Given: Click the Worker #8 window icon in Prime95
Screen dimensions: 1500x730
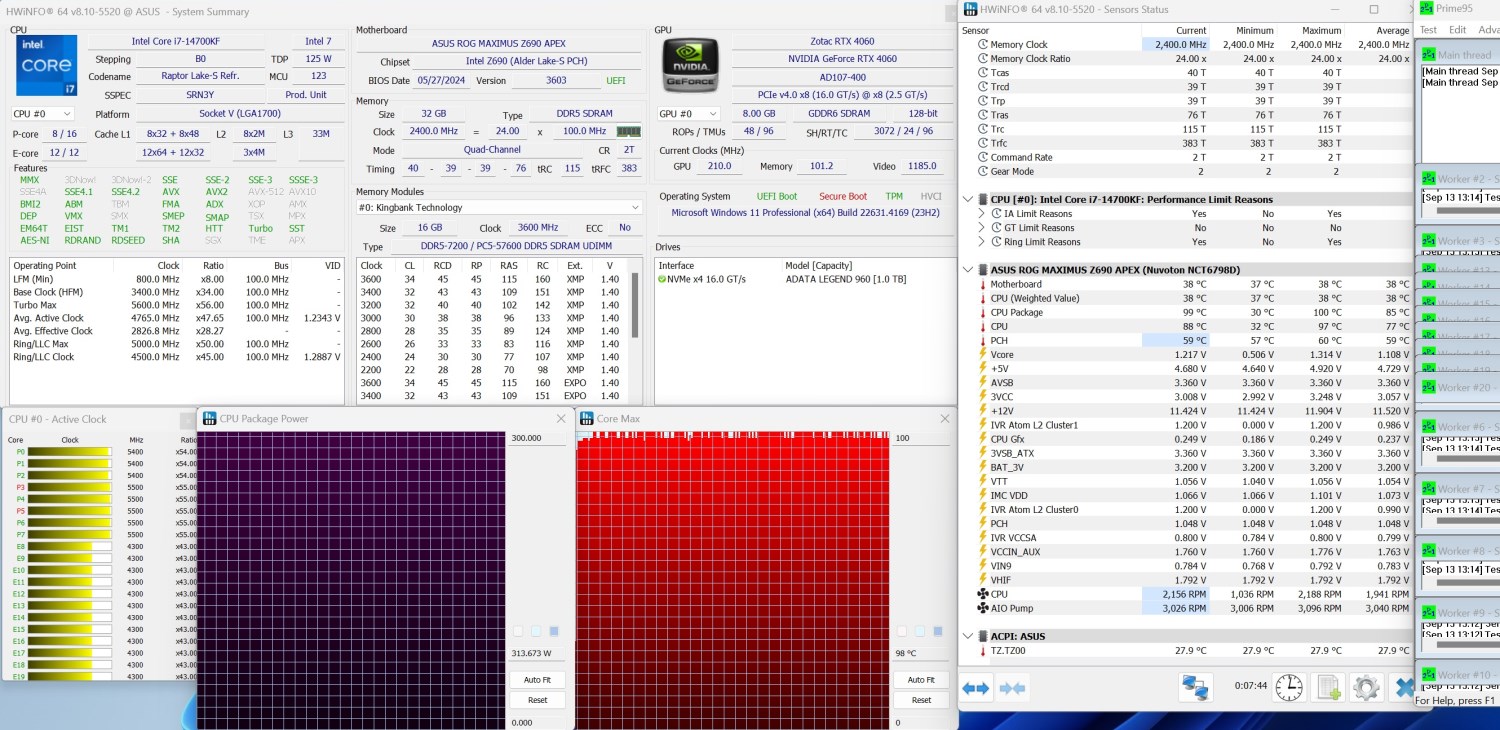Looking at the screenshot, I should 1428,551.
